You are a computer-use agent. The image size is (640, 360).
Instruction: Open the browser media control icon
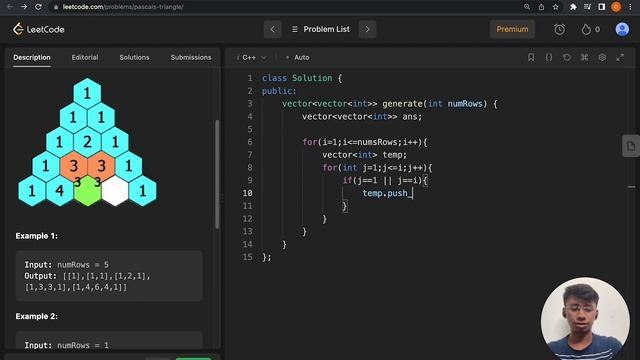pyautogui.click(x=587, y=7)
